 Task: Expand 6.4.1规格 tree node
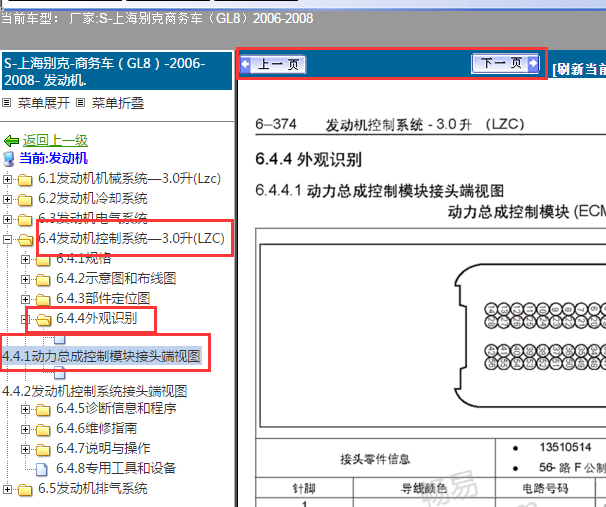[26, 259]
